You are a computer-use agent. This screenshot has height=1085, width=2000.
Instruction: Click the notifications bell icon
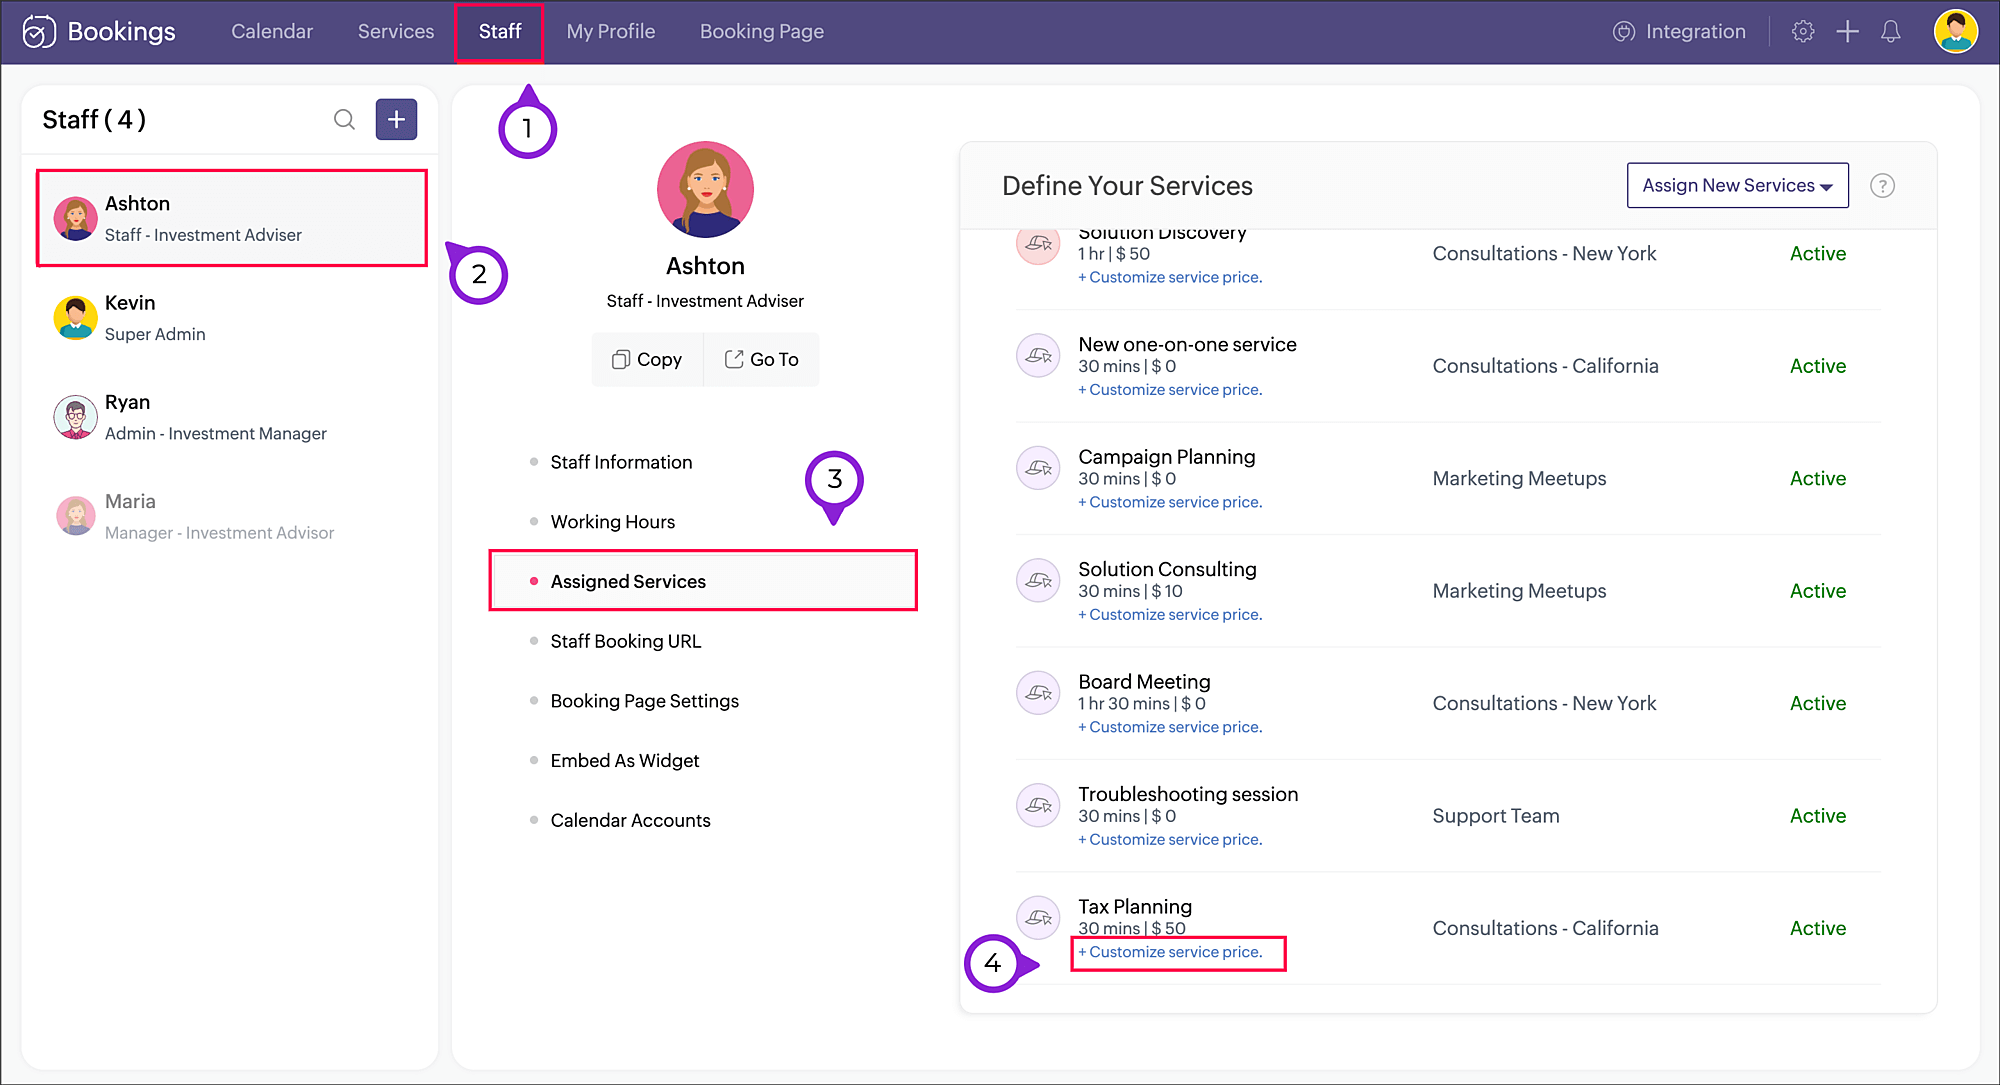[x=1890, y=32]
